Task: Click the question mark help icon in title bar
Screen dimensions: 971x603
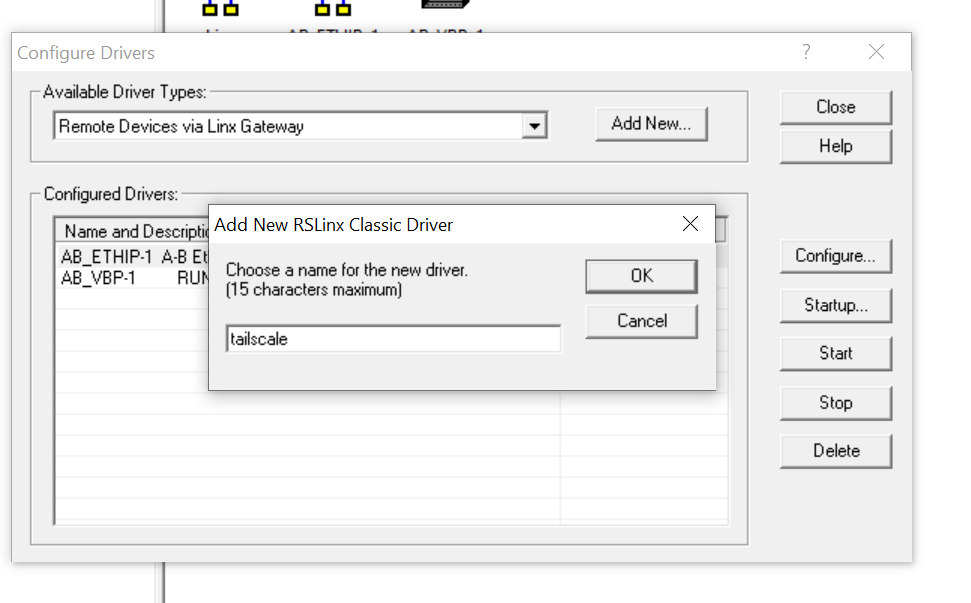Action: tap(806, 51)
